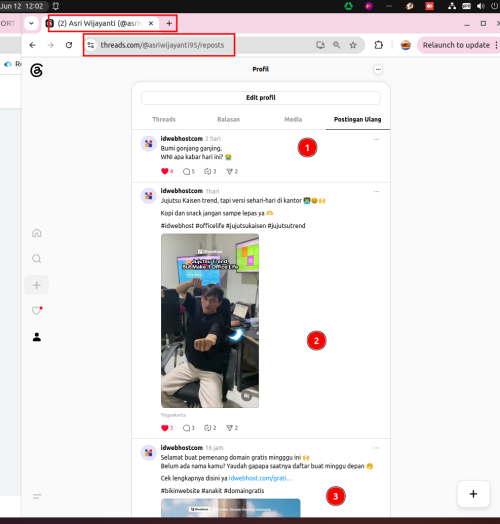Select the Asri Wijayanti browser tab
This screenshot has width=500, height=524.
100,23
